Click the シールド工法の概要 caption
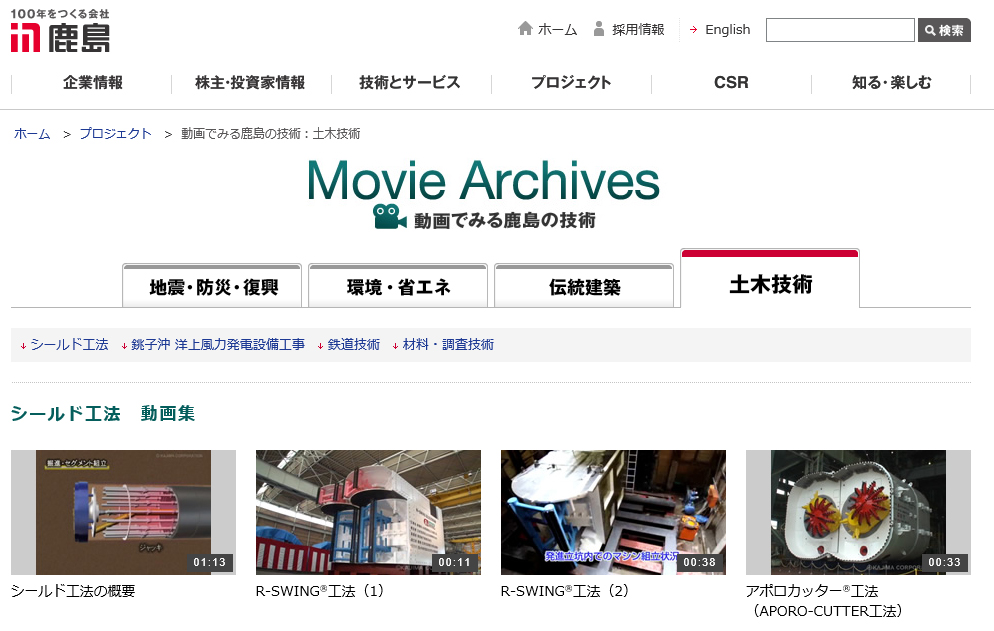Screen dimensions: 994x631 pos(73,591)
